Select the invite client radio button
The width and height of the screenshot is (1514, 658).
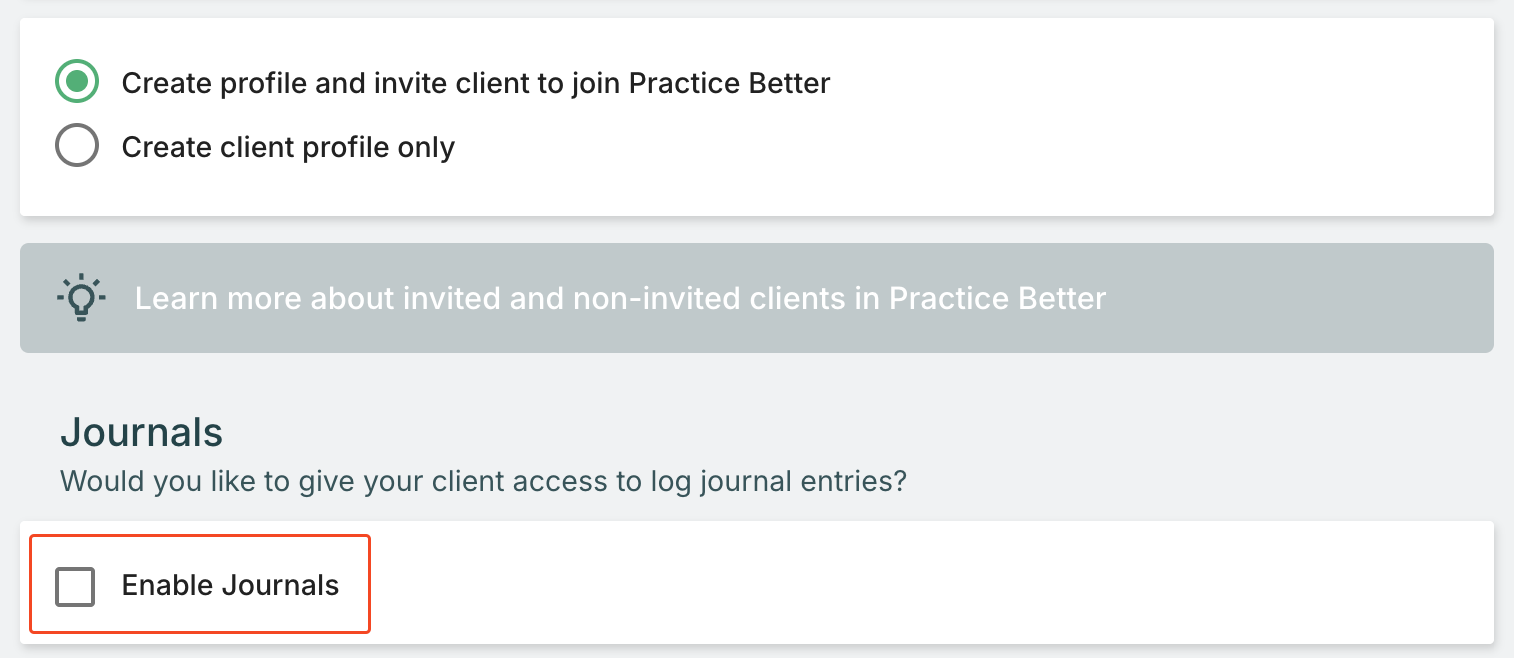tap(77, 82)
